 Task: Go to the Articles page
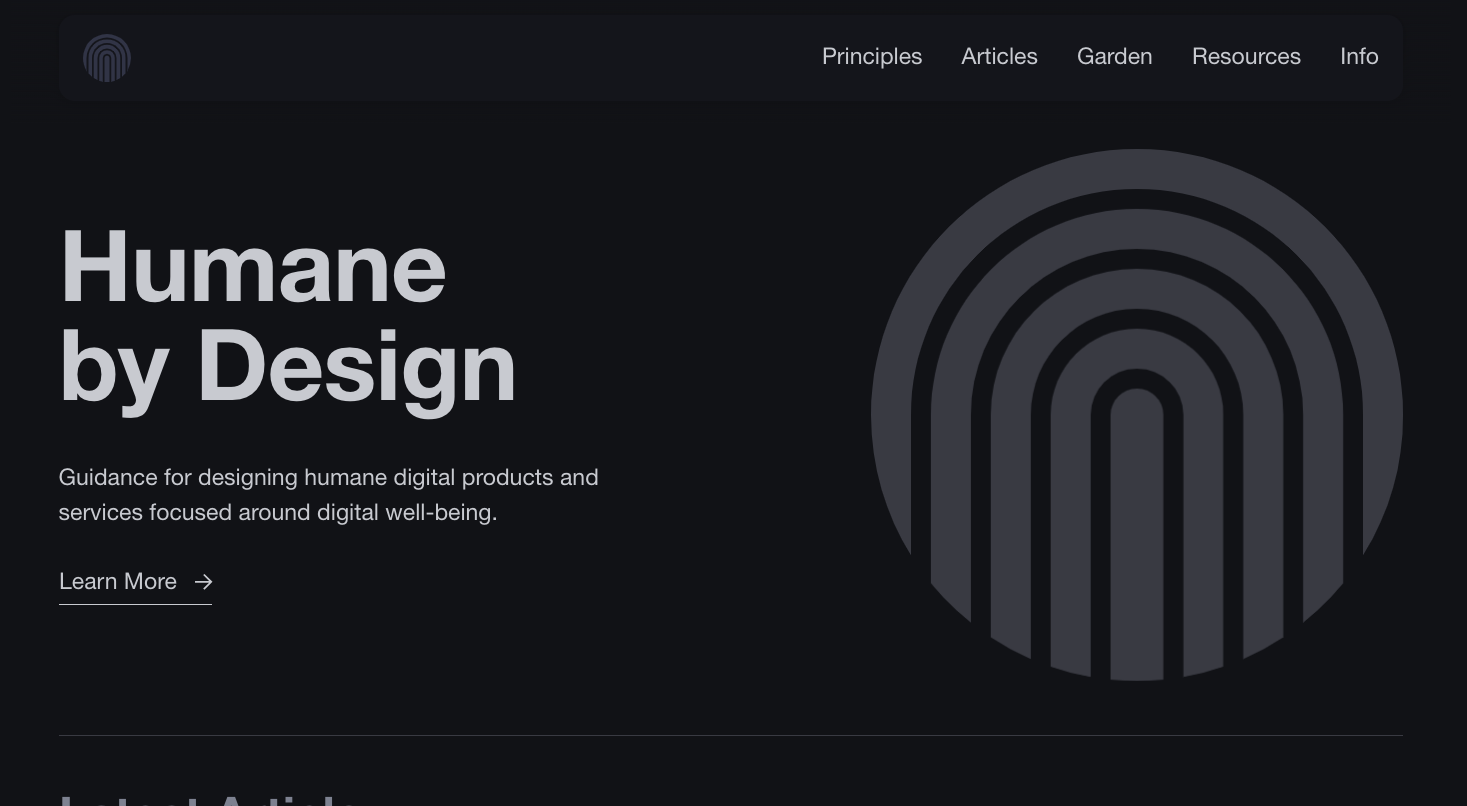pyautogui.click(x=999, y=57)
